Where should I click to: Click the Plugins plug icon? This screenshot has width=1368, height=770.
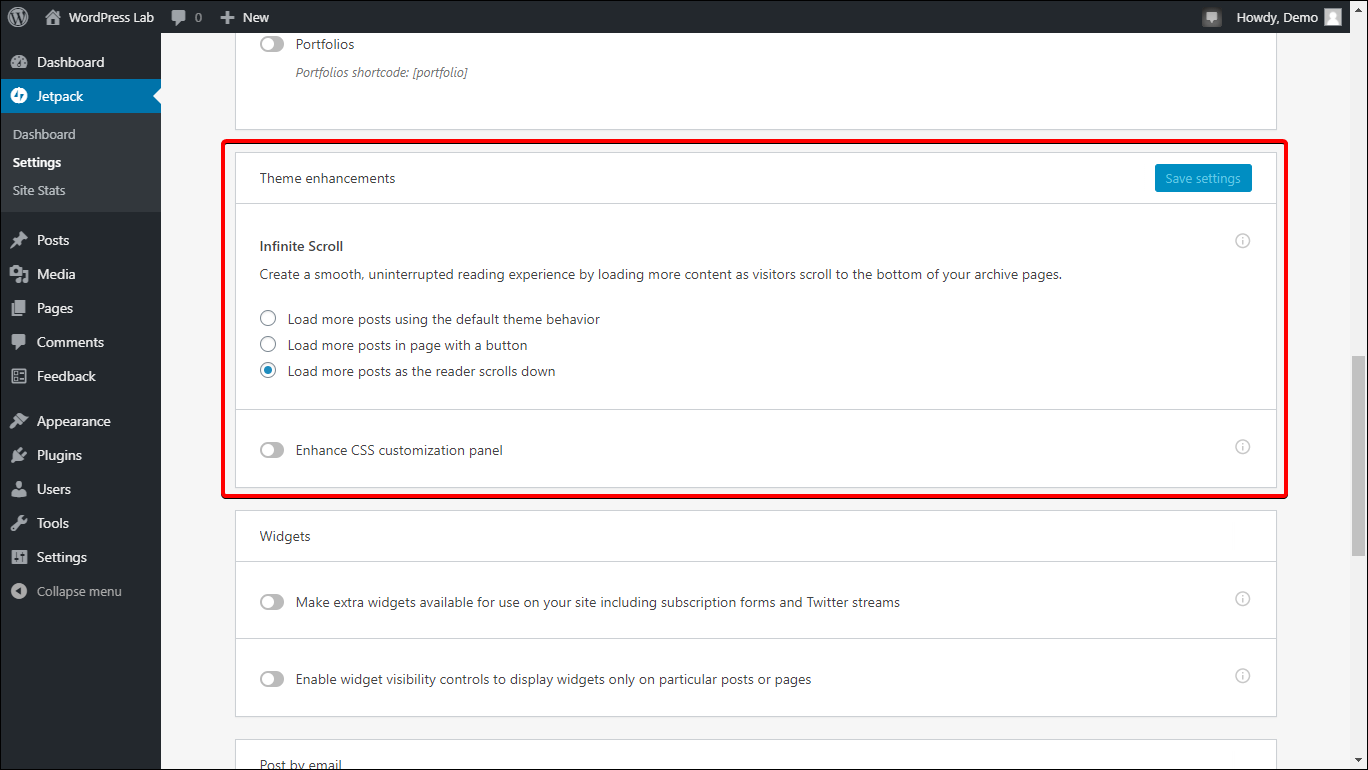(19, 455)
